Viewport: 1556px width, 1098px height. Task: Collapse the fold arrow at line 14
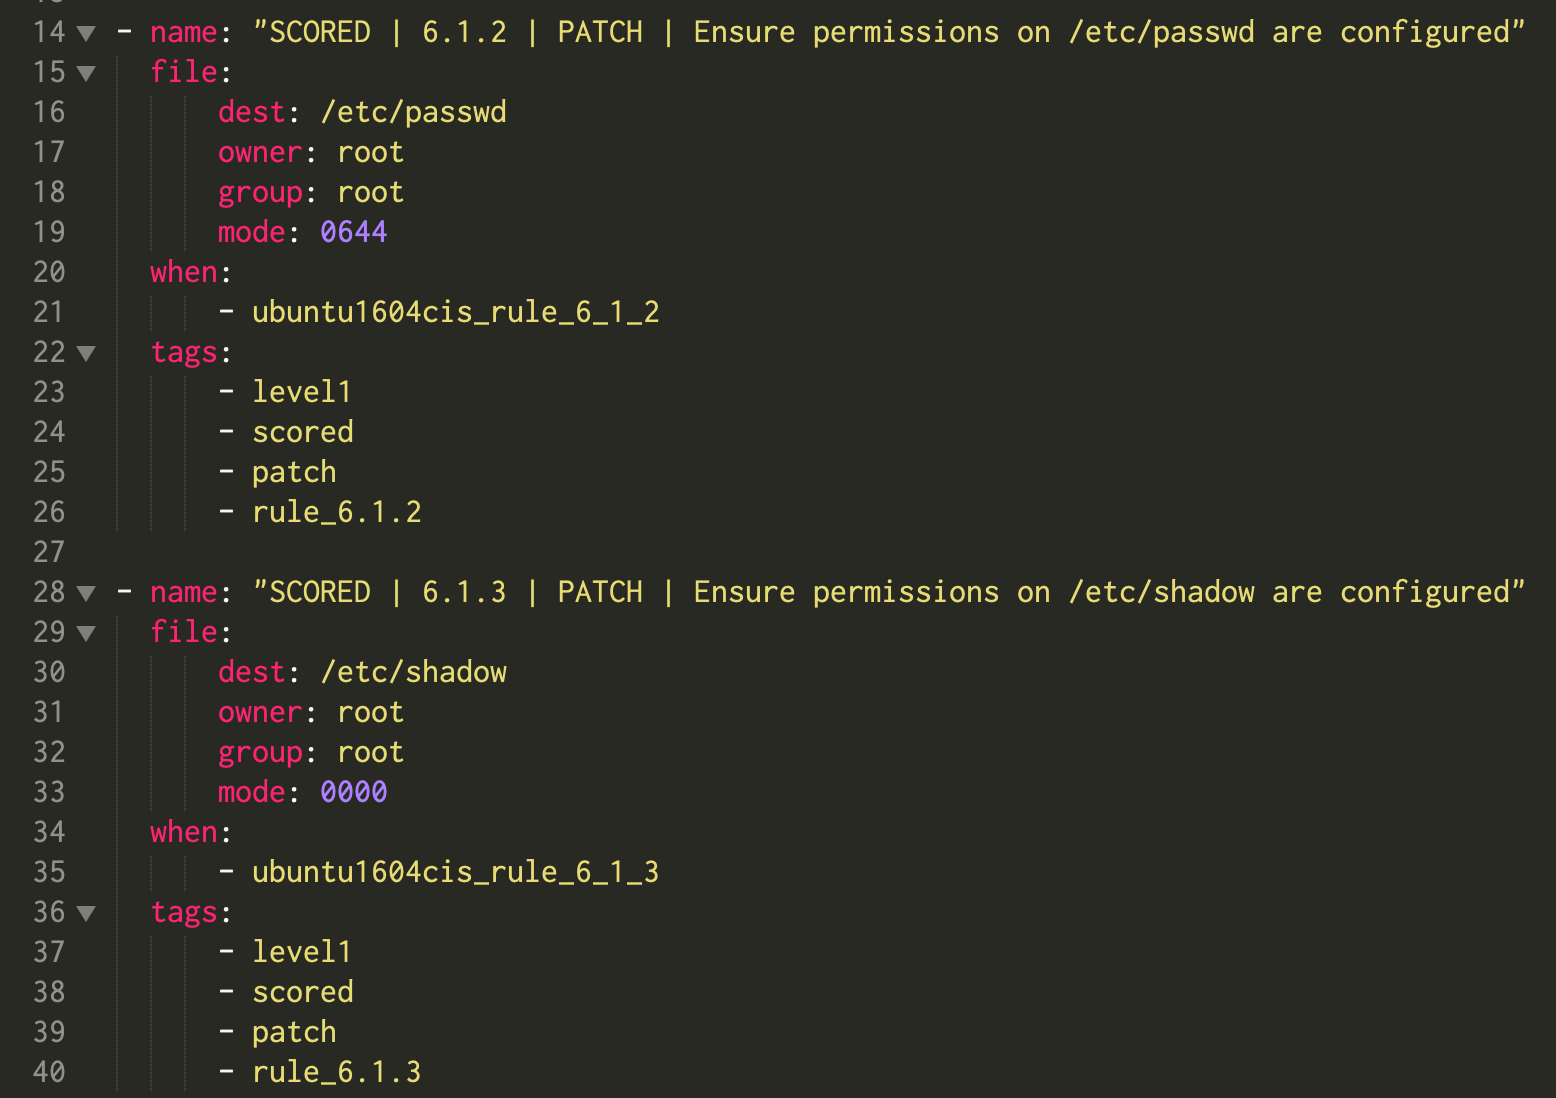click(x=86, y=34)
